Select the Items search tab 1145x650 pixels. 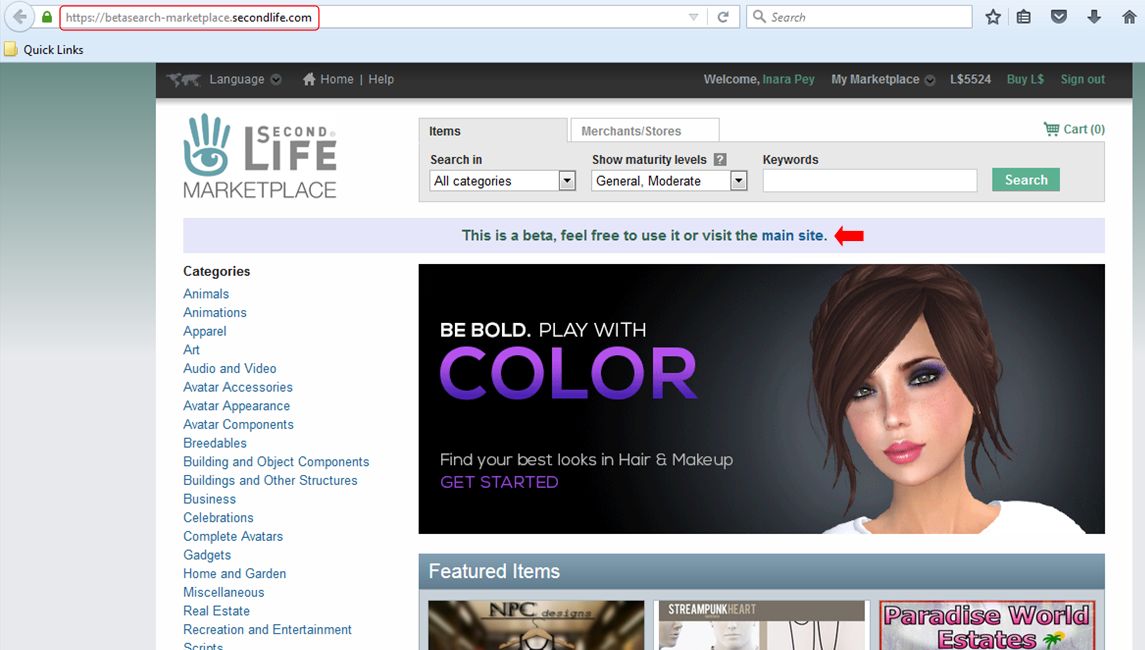tap(445, 131)
